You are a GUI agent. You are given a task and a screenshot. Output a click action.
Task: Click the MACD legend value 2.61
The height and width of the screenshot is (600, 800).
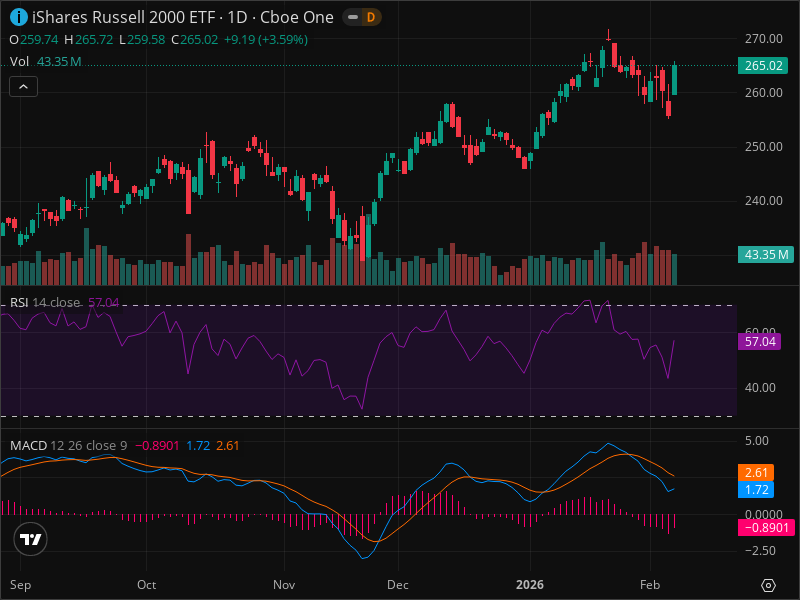[x=228, y=445]
